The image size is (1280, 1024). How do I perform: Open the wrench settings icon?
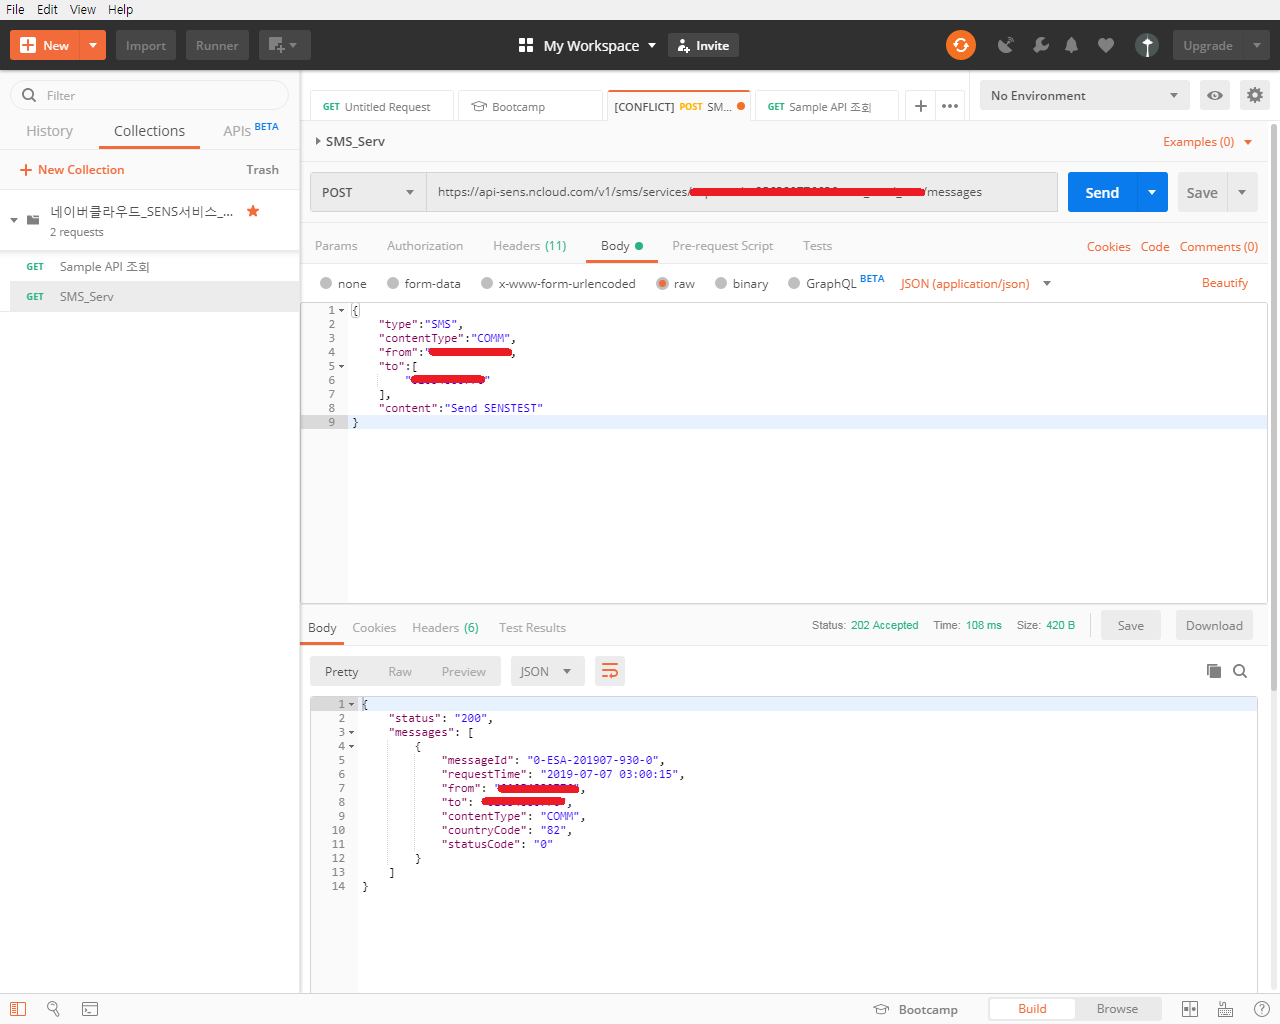pyautogui.click(x=1041, y=45)
